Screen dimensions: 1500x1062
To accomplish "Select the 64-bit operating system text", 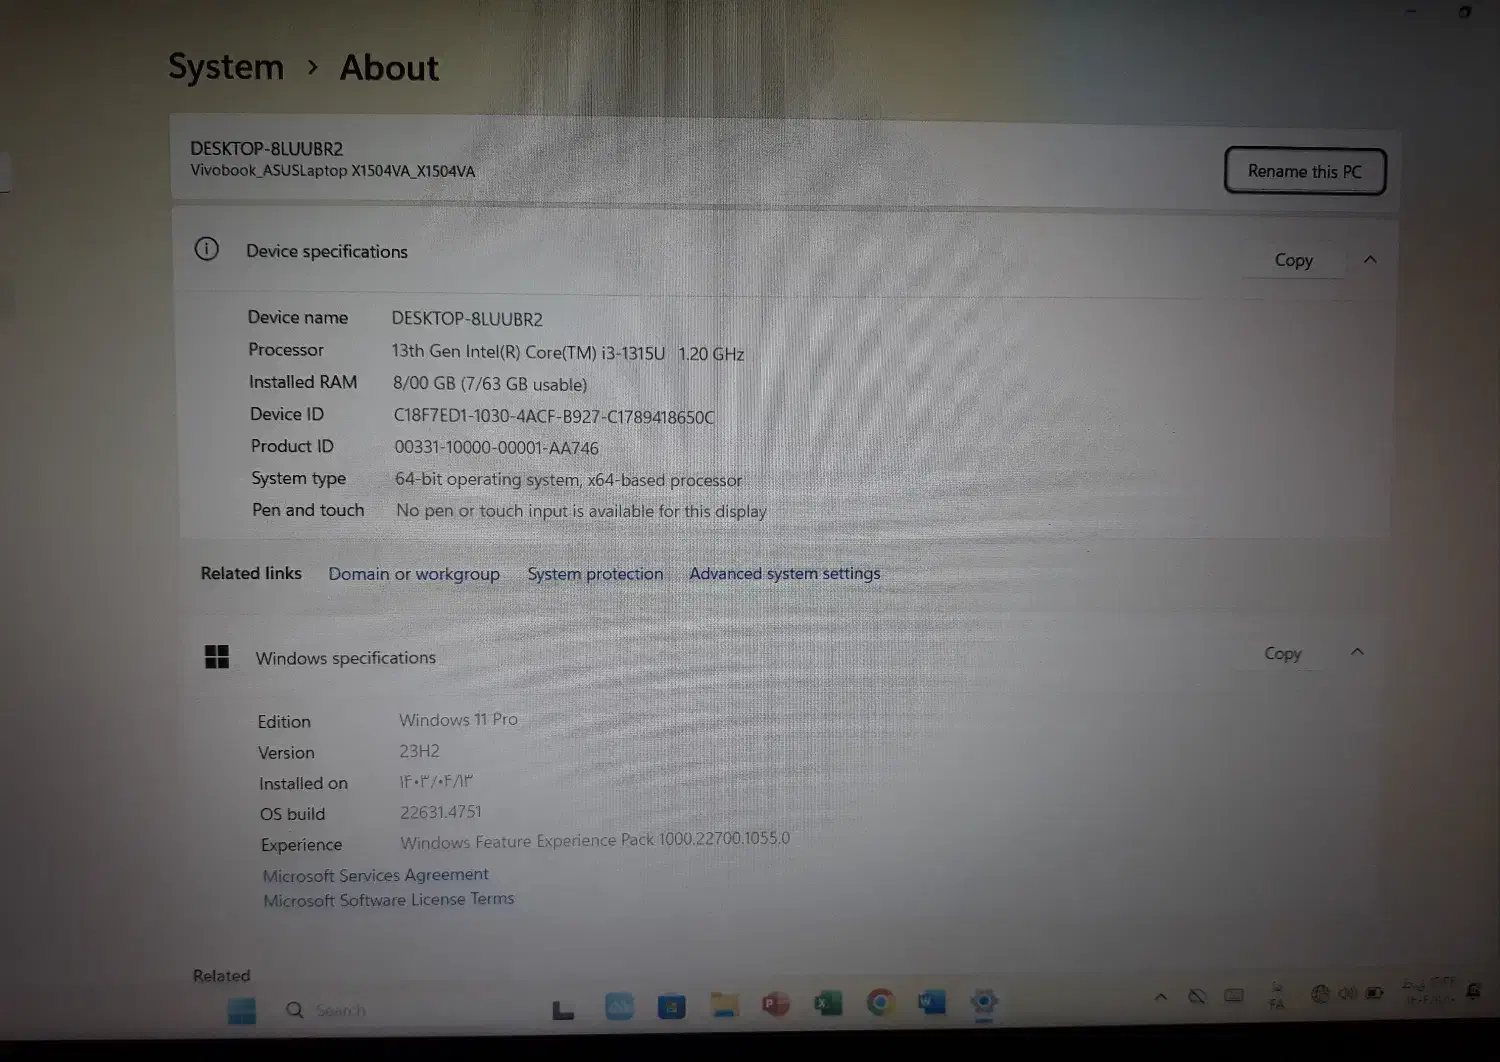I will click(x=568, y=479).
